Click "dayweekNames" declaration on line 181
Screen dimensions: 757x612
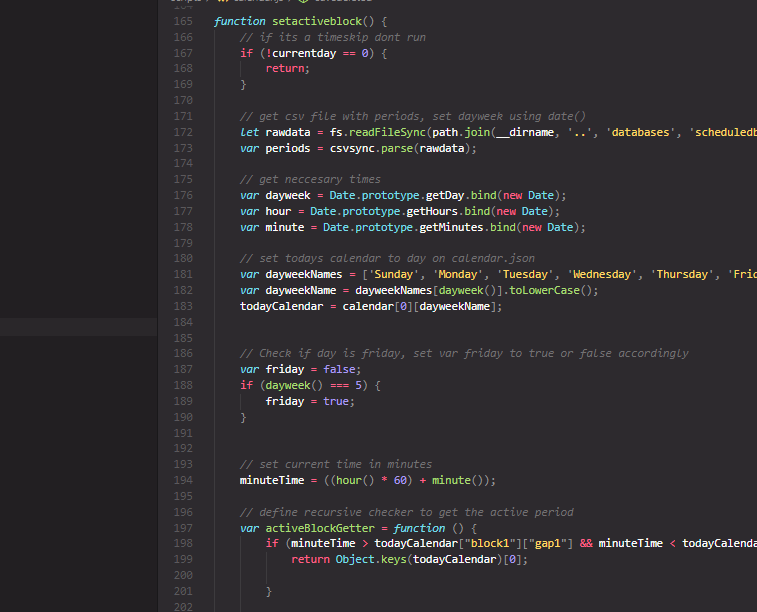point(304,275)
